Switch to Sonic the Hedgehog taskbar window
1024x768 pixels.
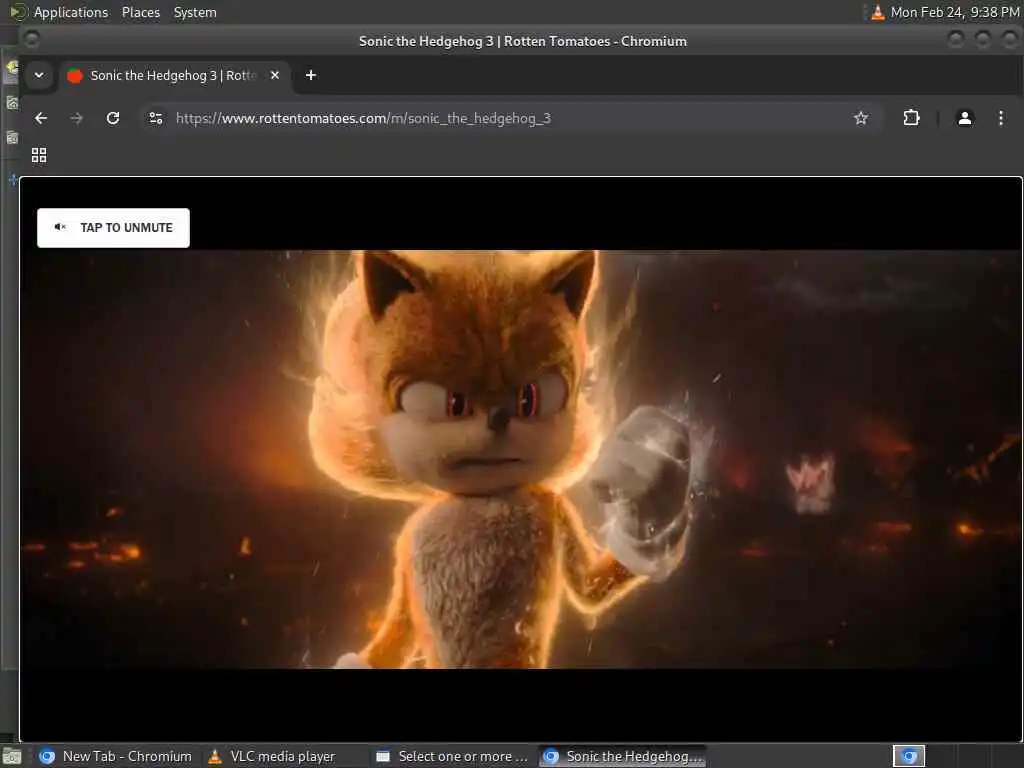tap(623, 756)
